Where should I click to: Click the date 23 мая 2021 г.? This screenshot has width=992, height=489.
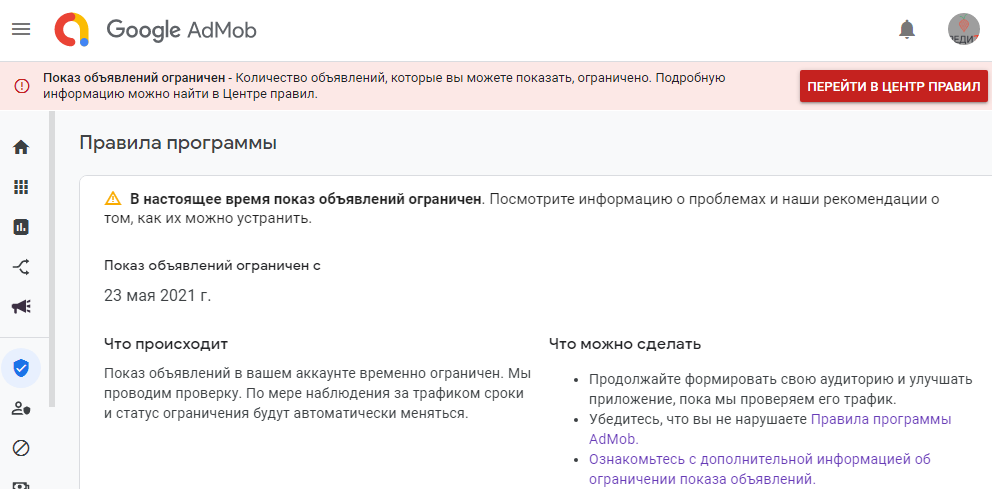click(158, 295)
